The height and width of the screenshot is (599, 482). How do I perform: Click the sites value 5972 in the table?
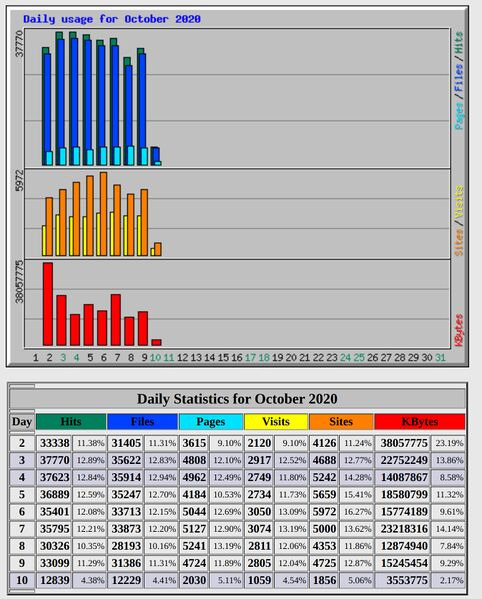[324, 512]
